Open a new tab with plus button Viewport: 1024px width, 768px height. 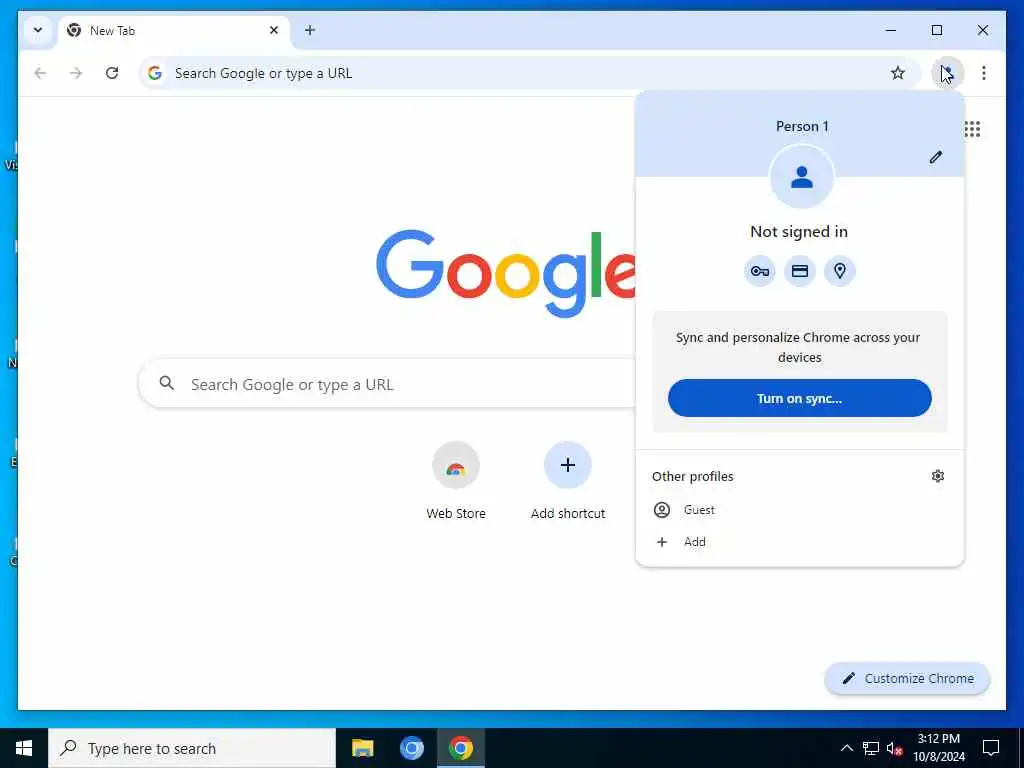pyautogui.click(x=310, y=30)
